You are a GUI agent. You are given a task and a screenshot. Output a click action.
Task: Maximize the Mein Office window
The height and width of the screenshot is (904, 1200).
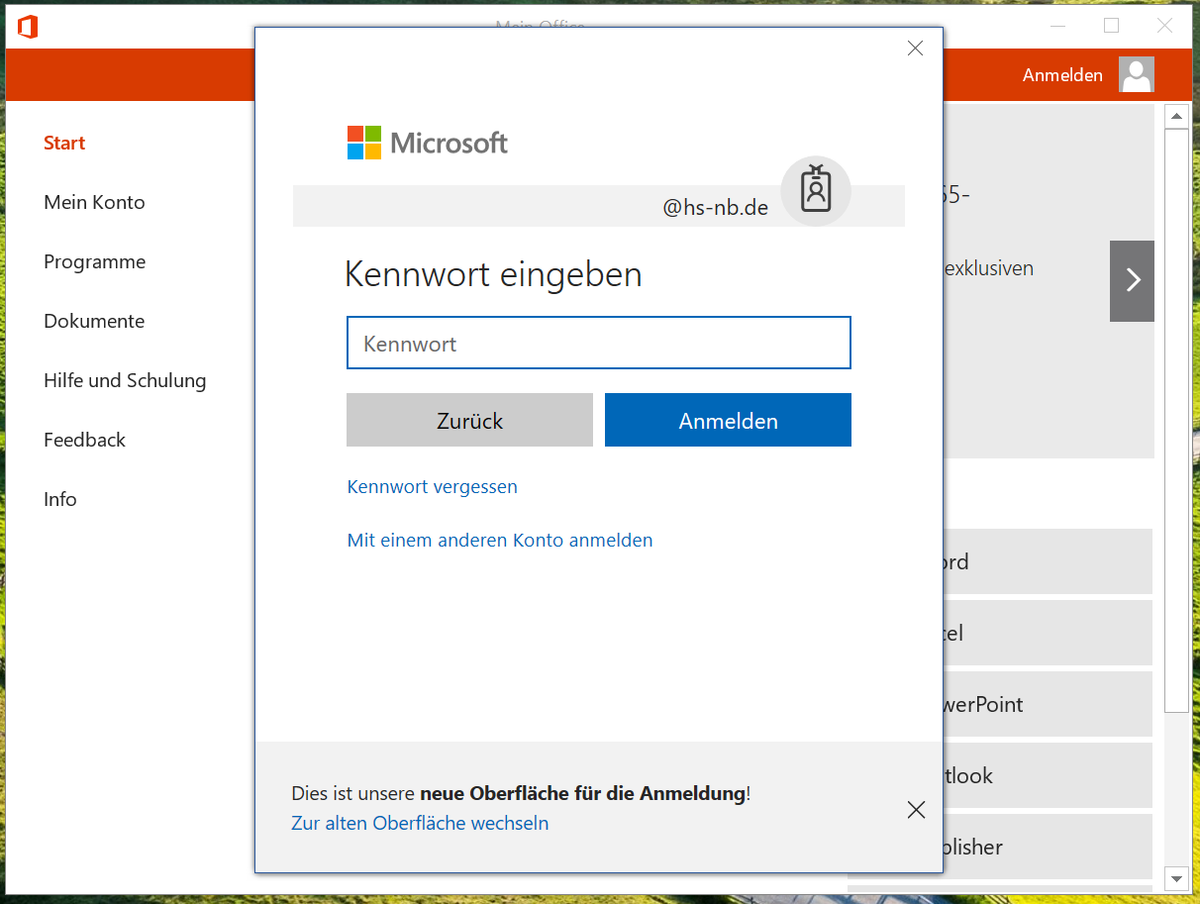coord(1111,26)
